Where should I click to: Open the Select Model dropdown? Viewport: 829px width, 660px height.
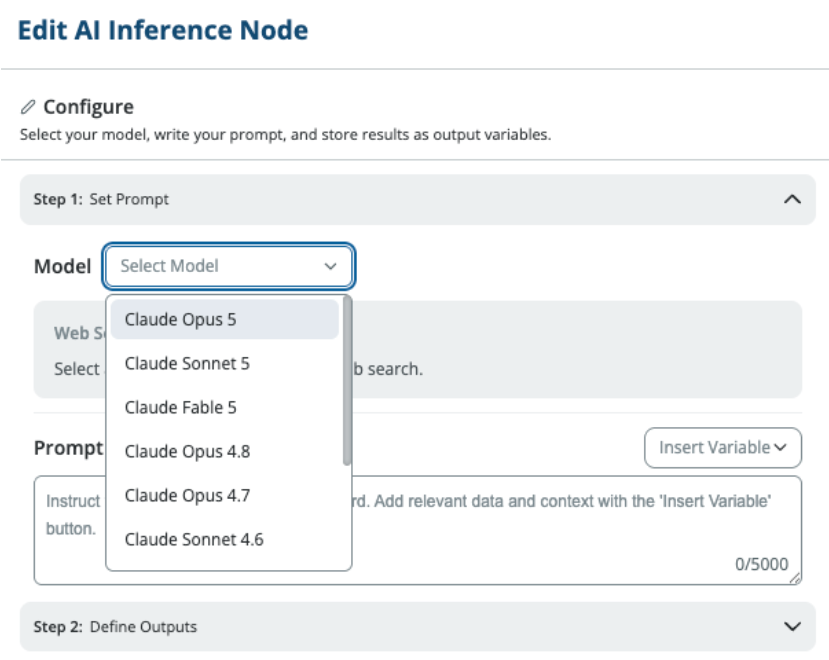pyautogui.click(x=229, y=266)
